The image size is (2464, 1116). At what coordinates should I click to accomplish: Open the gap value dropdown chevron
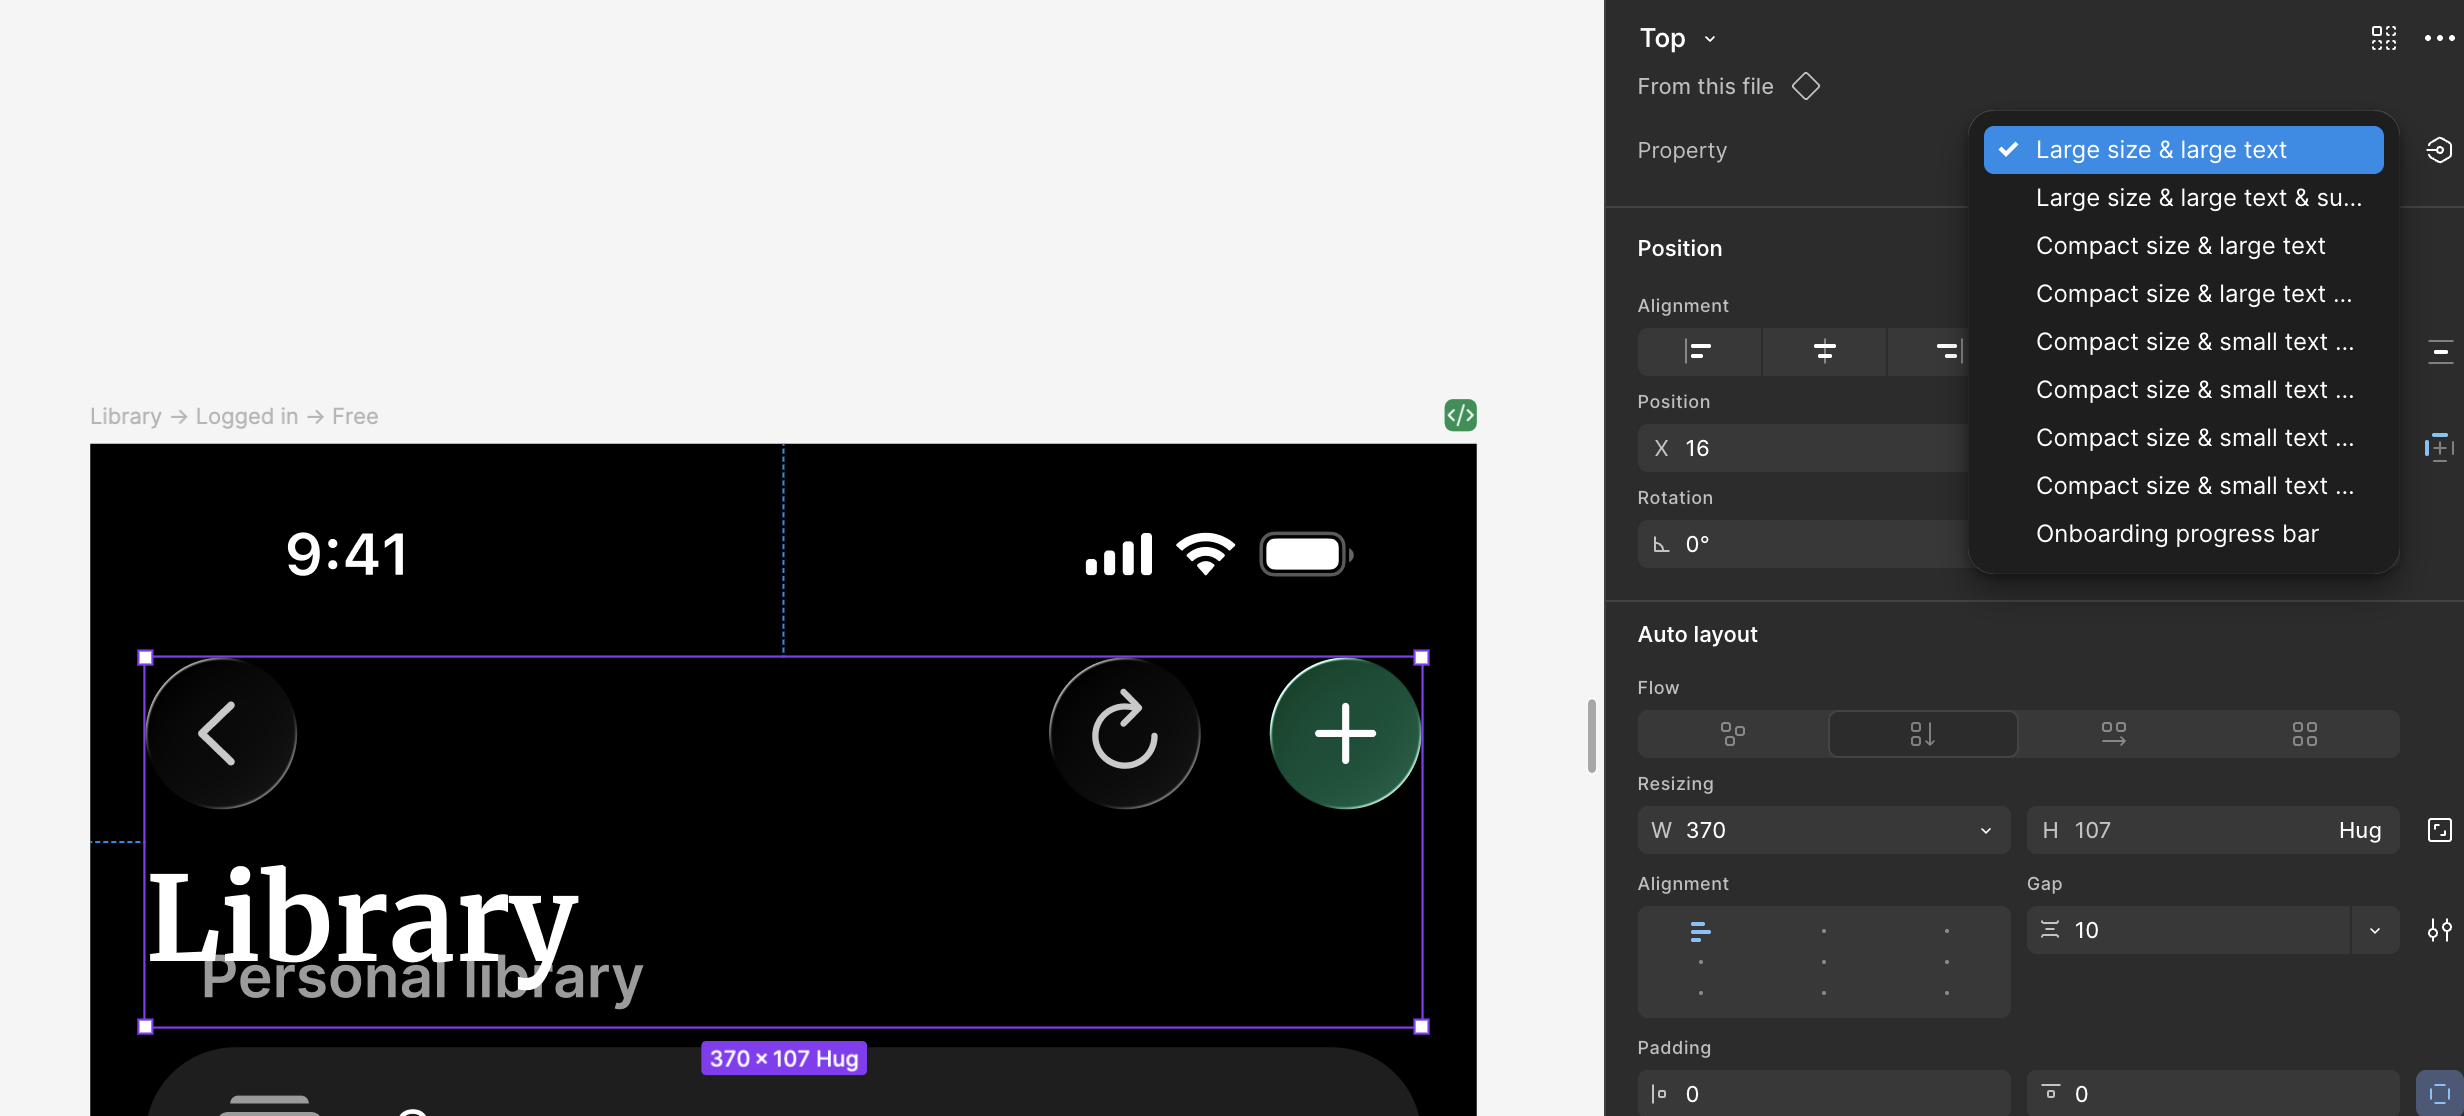point(2375,930)
